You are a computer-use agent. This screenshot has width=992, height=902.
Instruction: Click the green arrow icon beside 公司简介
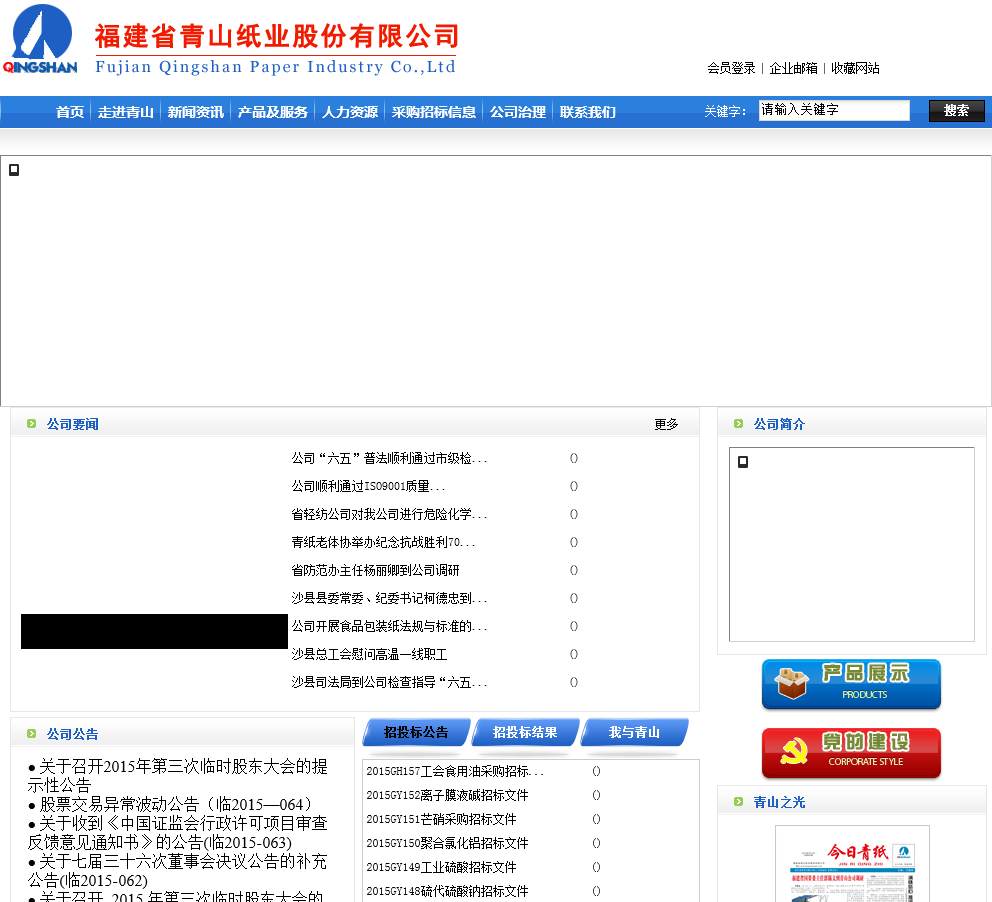click(738, 424)
